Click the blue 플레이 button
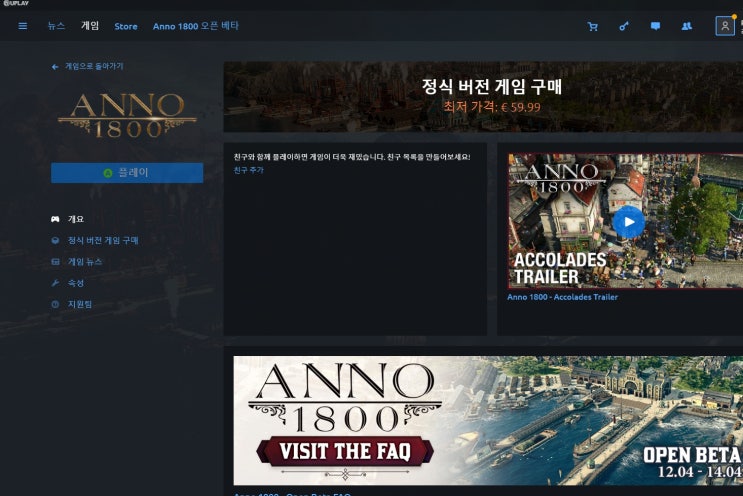This screenshot has height=496, width=743. pyautogui.click(x=127, y=173)
